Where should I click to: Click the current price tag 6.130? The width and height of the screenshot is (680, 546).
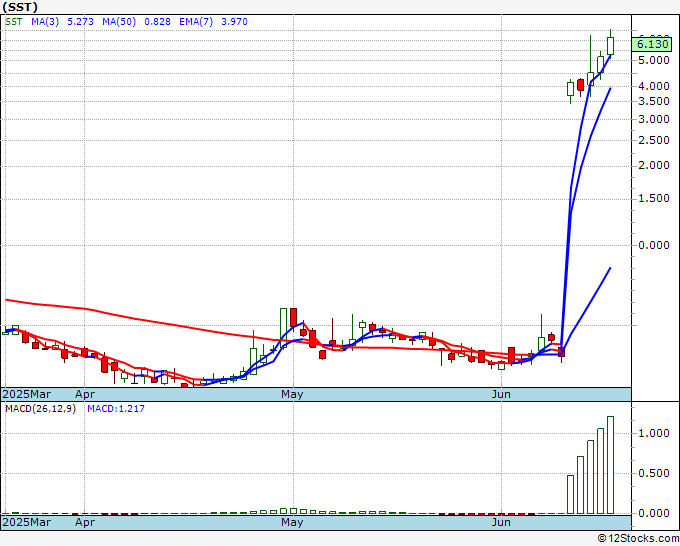point(652,44)
